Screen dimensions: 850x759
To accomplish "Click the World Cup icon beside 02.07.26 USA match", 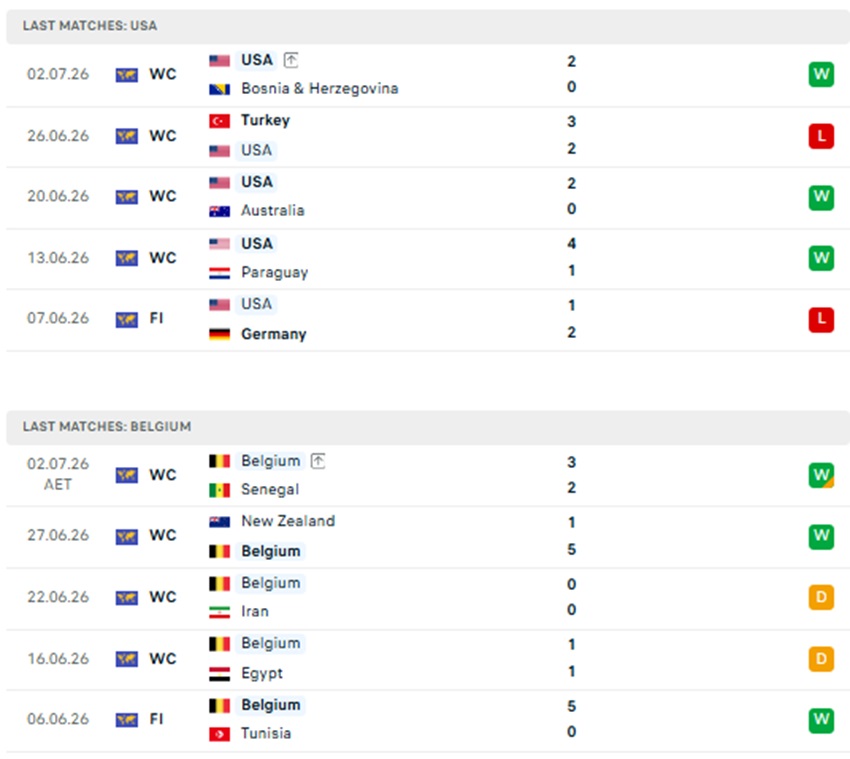I will pos(127,75).
